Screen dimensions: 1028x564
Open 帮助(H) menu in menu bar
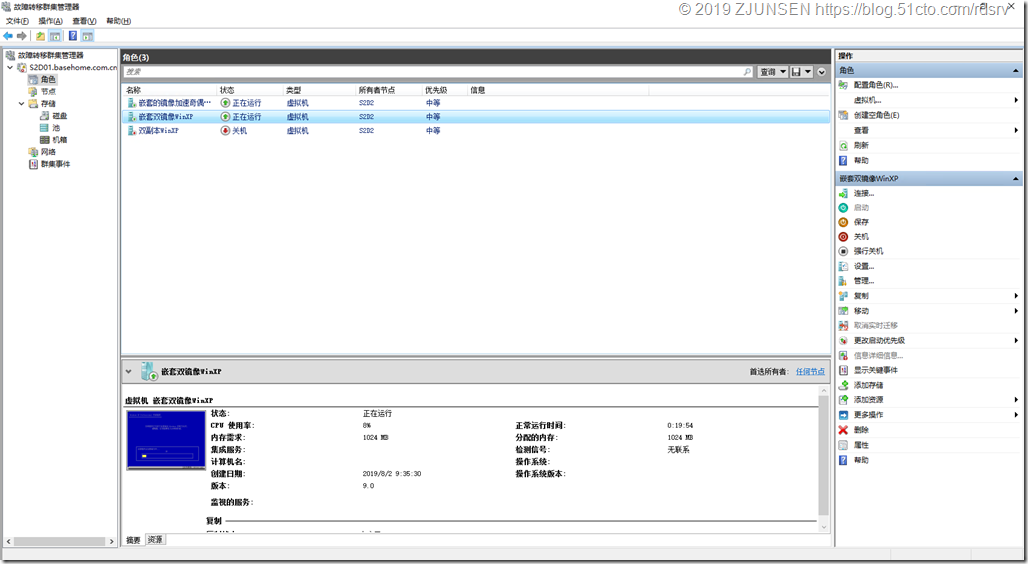pos(119,21)
